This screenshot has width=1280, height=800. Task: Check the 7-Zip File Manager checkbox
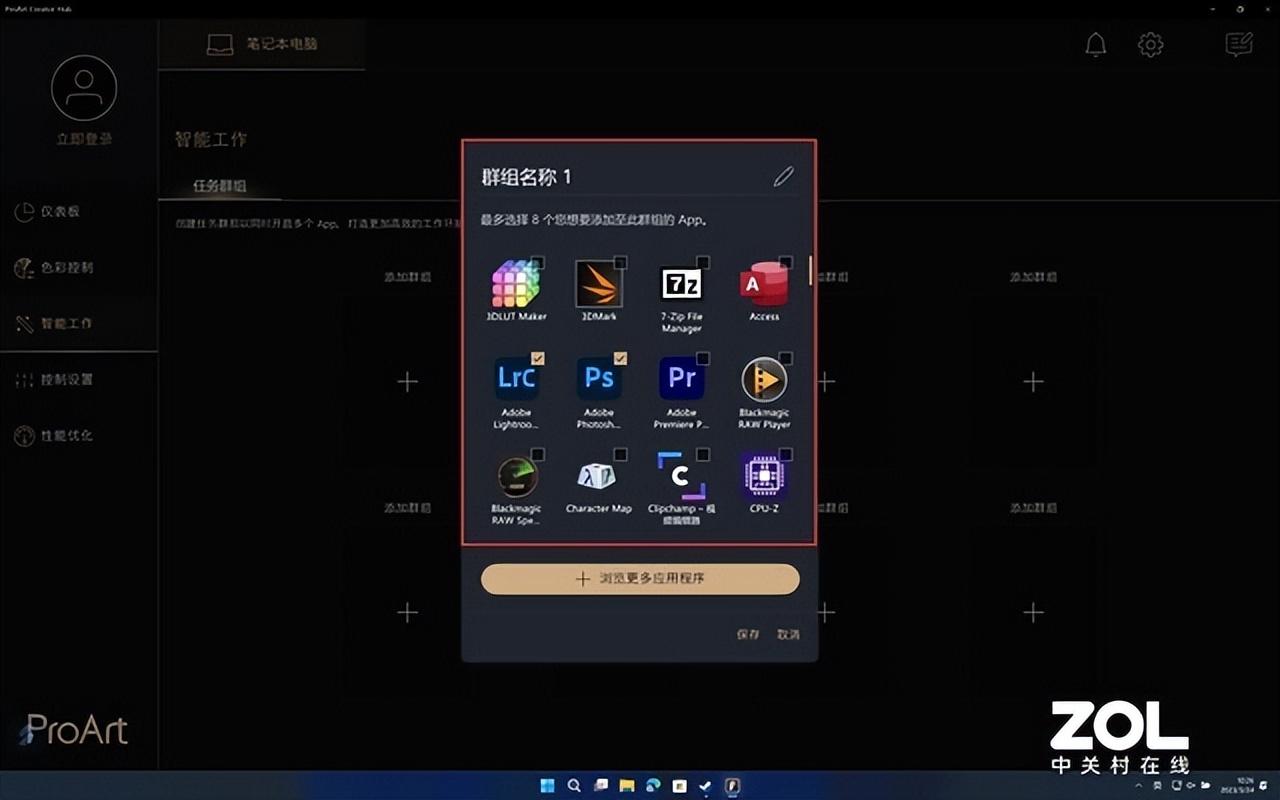pos(703,262)
